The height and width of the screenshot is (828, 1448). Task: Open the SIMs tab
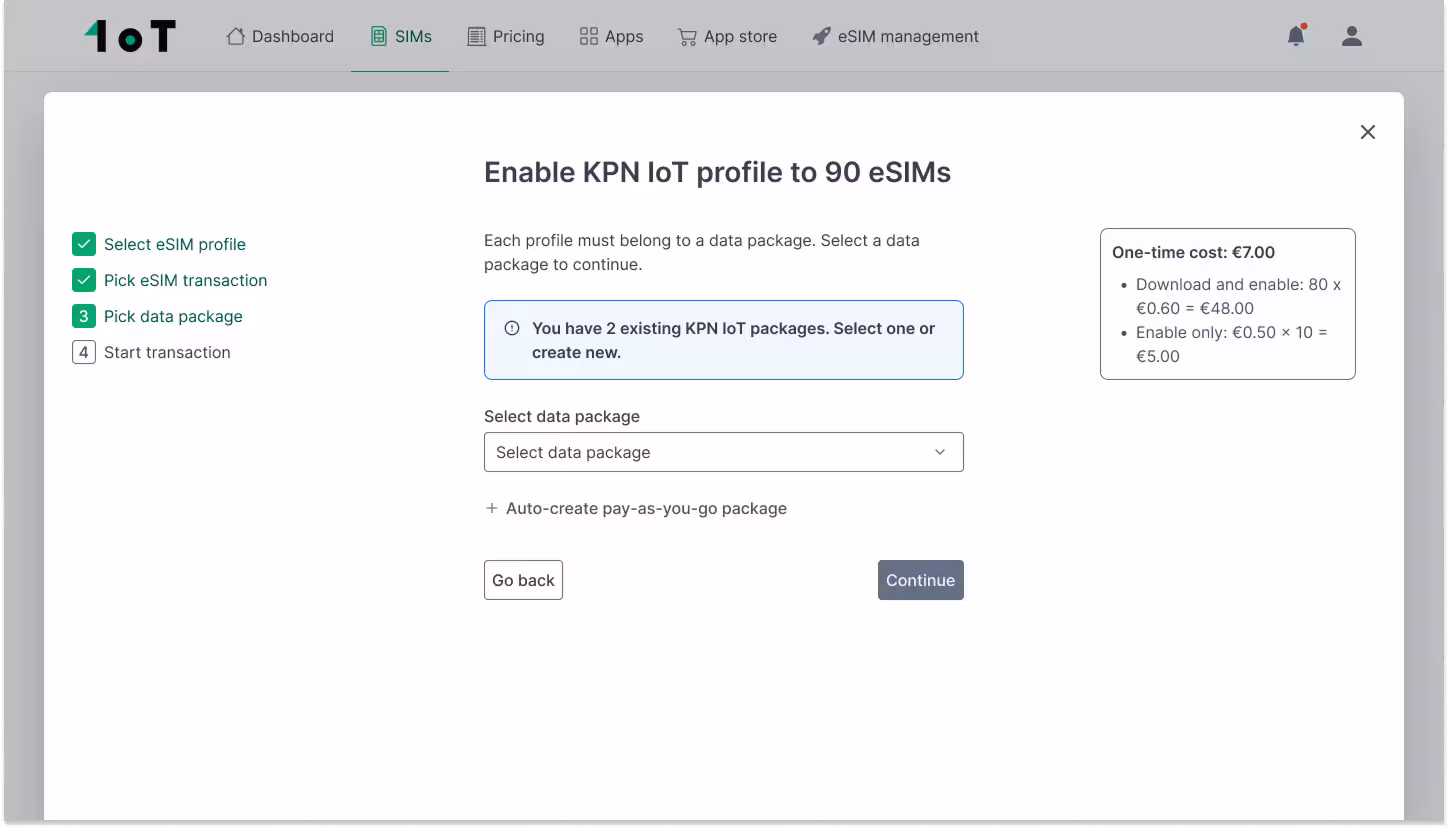(x=400, y=36)
